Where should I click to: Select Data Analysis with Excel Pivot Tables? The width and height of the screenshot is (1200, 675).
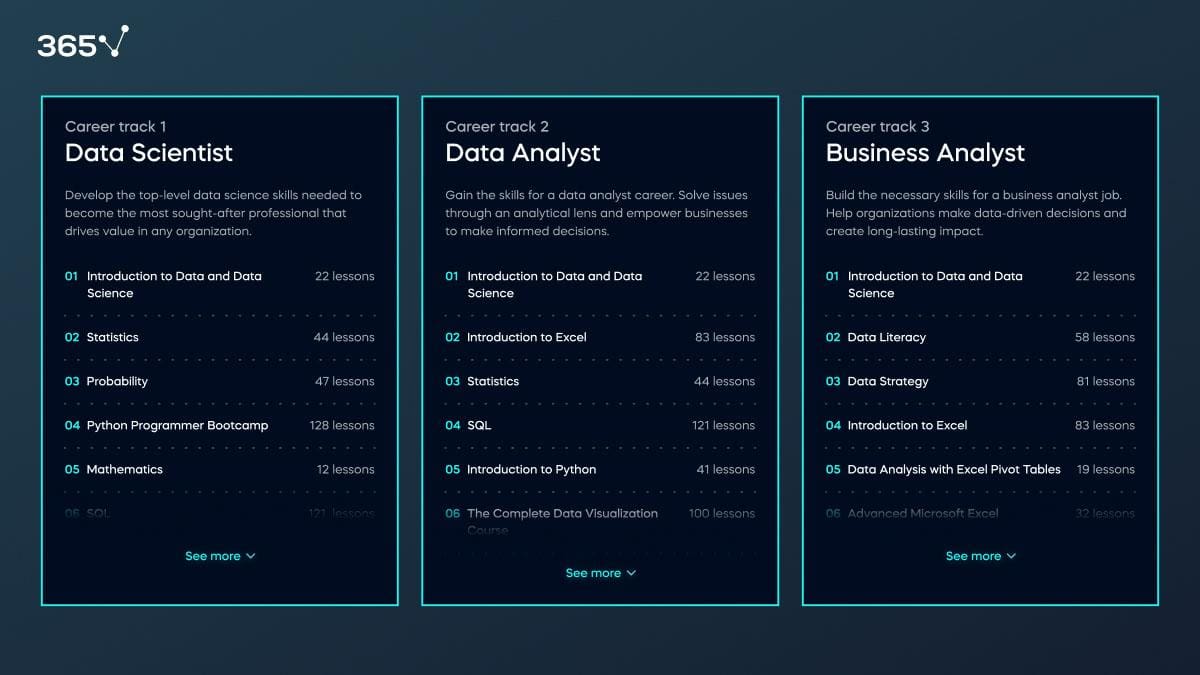coord(954,469)
